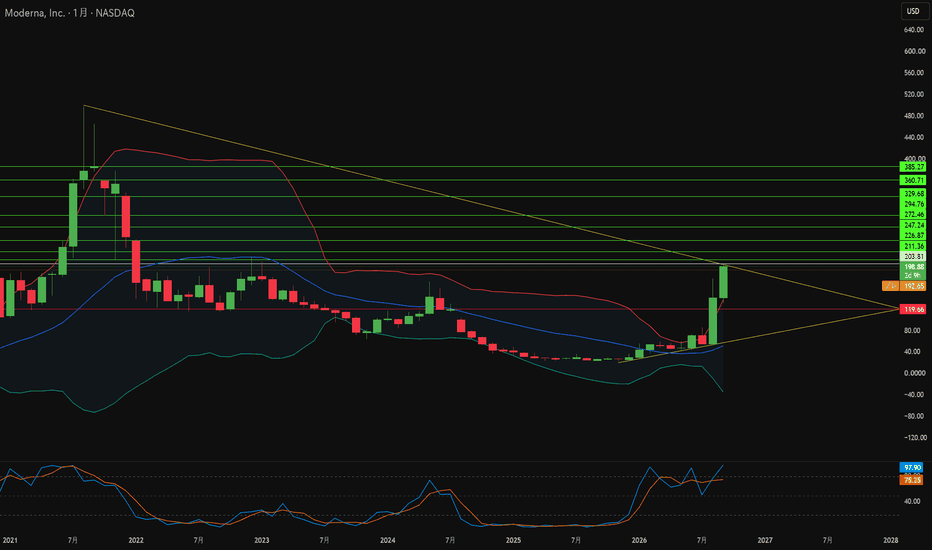The image size is (932, 550).
Task: Click the 80.00 price axis tick
Action: pyautogui.click(x=914, y=330)
